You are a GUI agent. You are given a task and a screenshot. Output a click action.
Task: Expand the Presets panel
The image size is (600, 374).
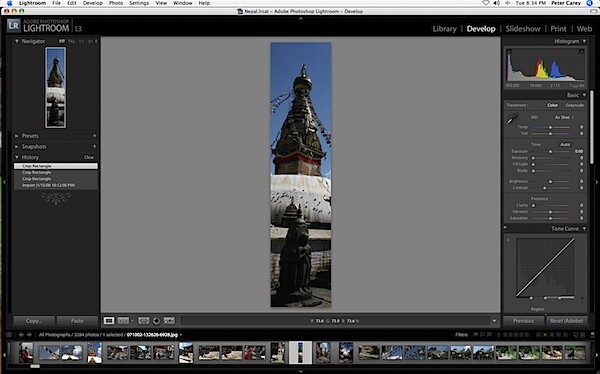click(x=16, y=136)
